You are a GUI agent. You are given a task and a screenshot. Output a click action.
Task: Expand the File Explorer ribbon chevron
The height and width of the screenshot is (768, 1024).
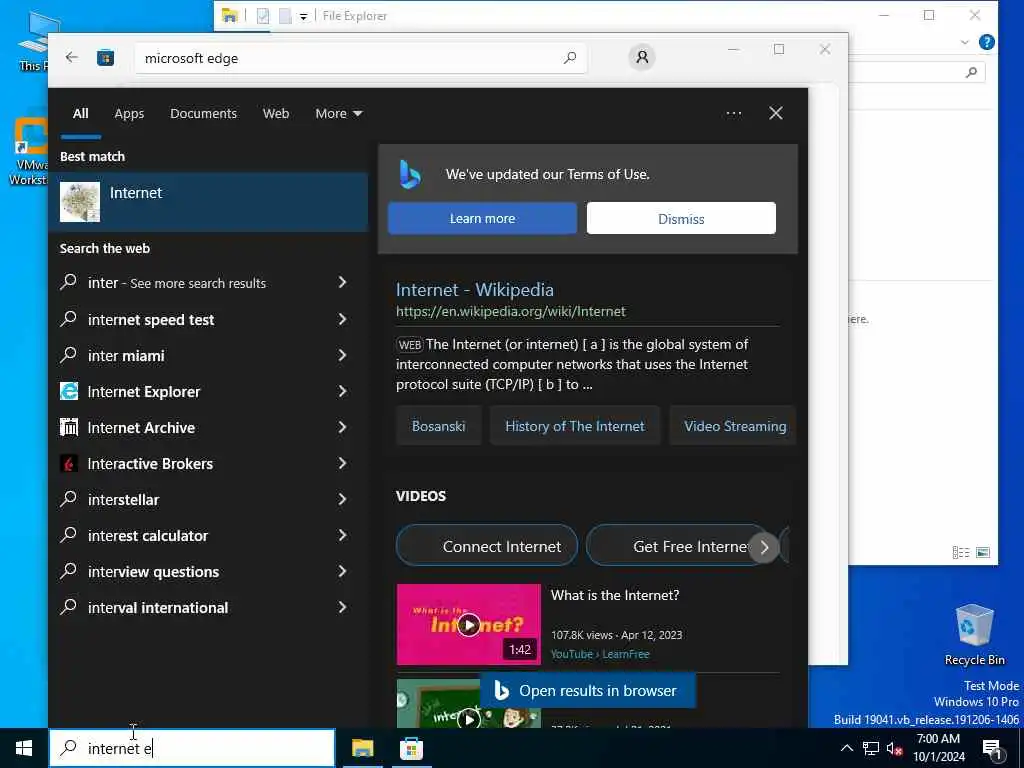click(x=965, y=42)
